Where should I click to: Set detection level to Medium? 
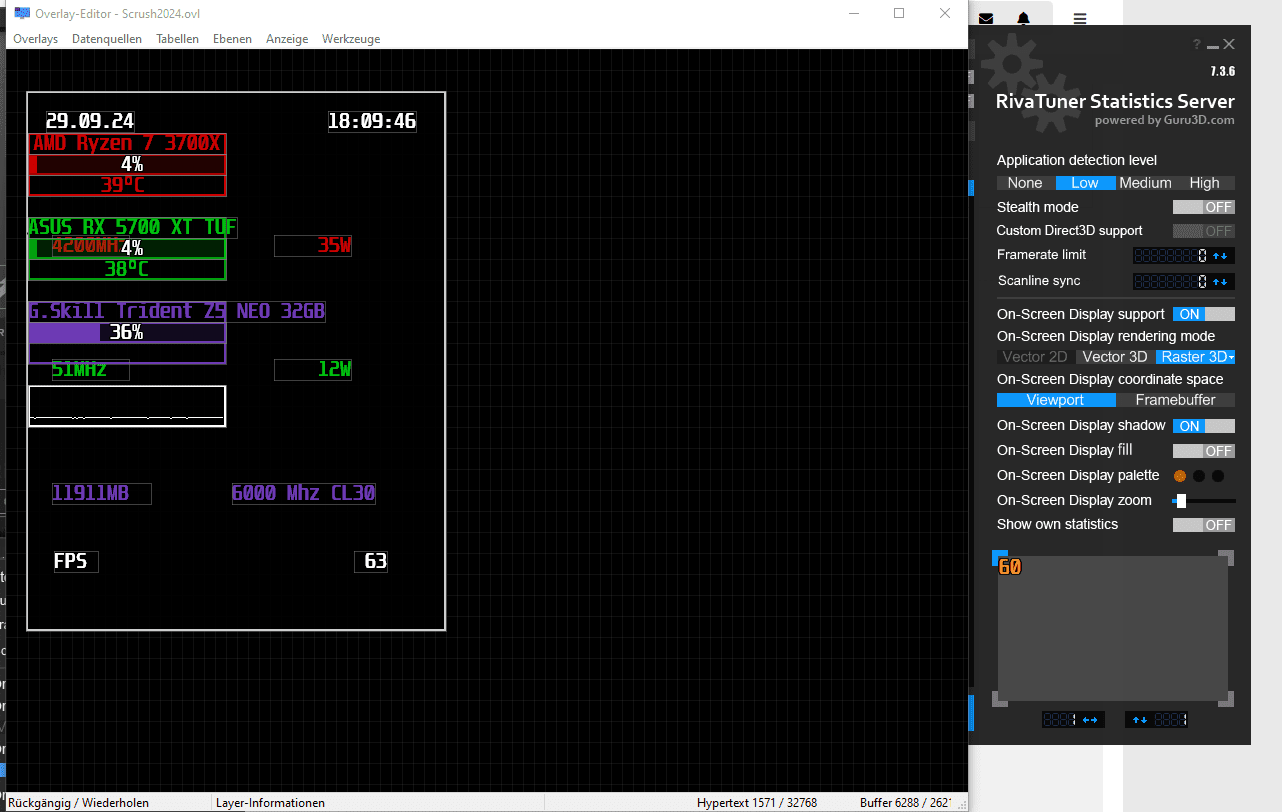pyautogui.click(x=1145, y=183)
